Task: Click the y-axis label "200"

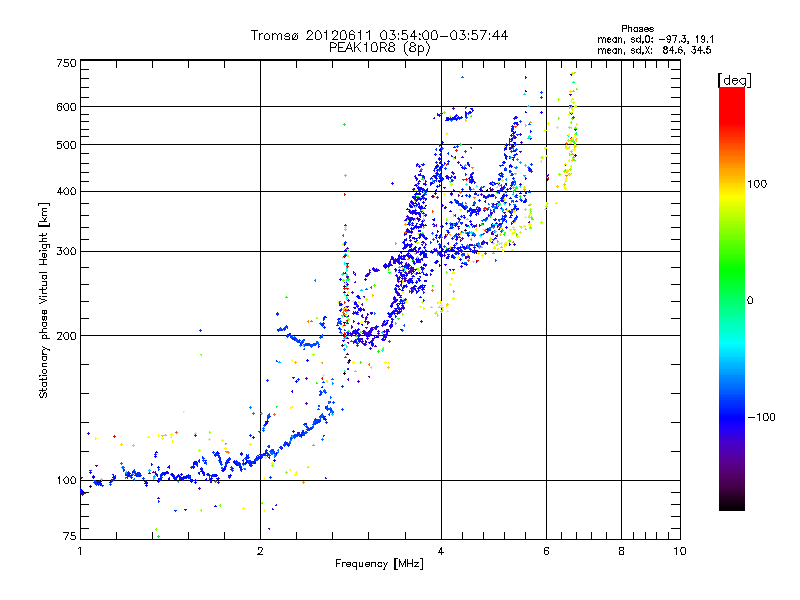Action: point(66,336)
